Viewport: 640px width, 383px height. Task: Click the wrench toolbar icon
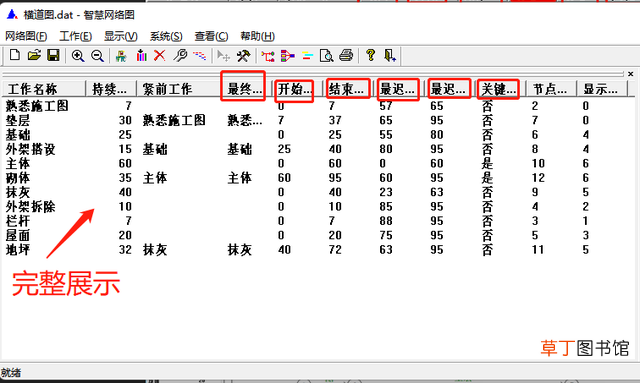[x=180, y=56]
